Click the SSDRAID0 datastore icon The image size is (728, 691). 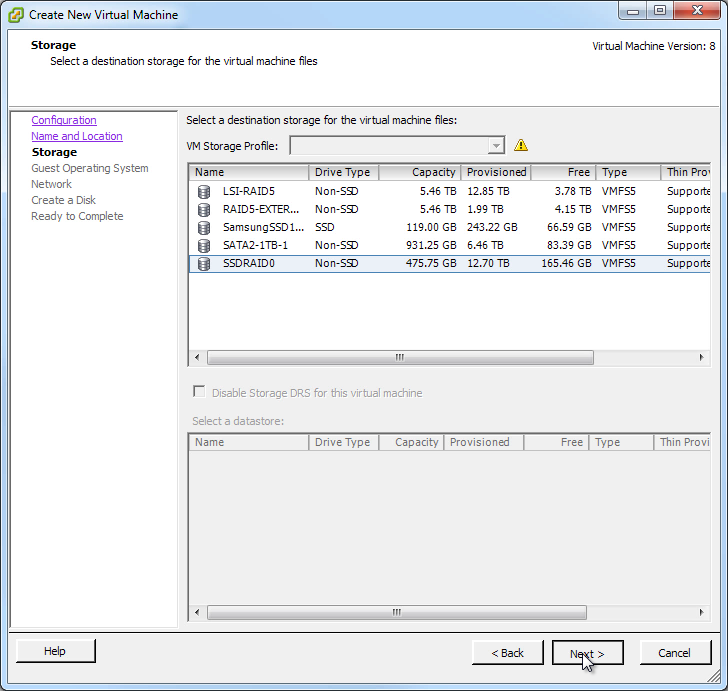point(204,263)
